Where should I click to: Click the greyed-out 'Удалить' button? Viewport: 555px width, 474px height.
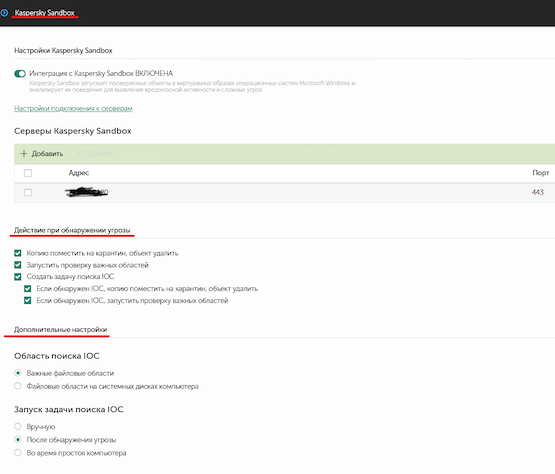[95, 154]
